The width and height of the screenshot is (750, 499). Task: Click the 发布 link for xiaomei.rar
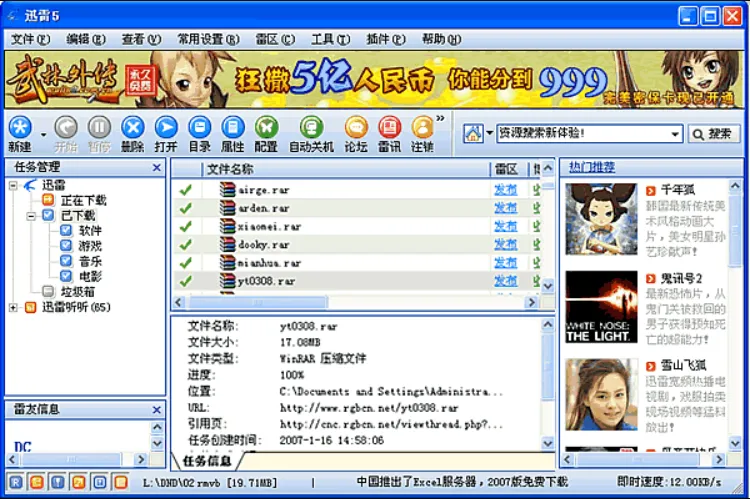506,227
